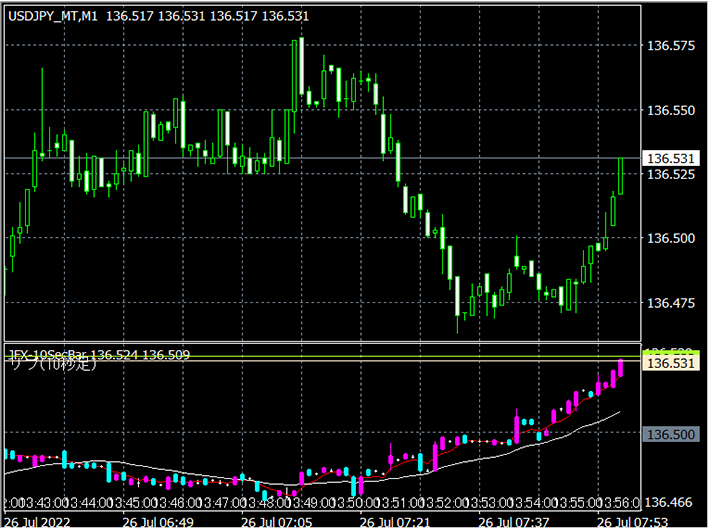Viewport: 709px width, 528px height.
Task: Click the 136.466 sub-window axis label
Action: pos(668,502)
